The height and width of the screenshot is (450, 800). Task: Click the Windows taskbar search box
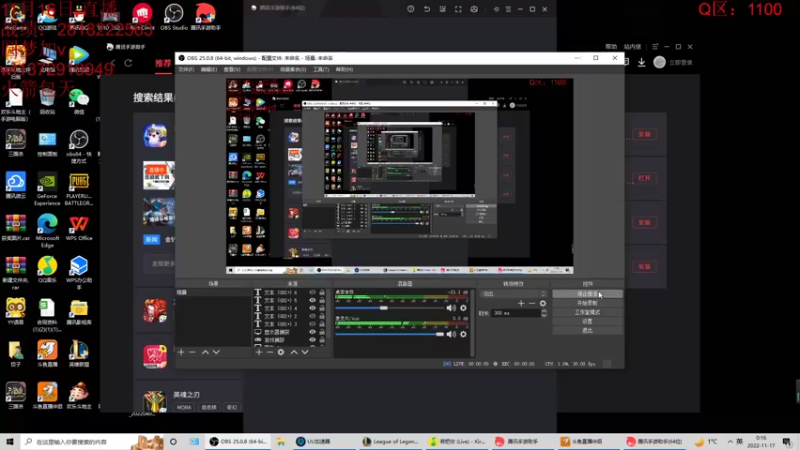(70, 441)
